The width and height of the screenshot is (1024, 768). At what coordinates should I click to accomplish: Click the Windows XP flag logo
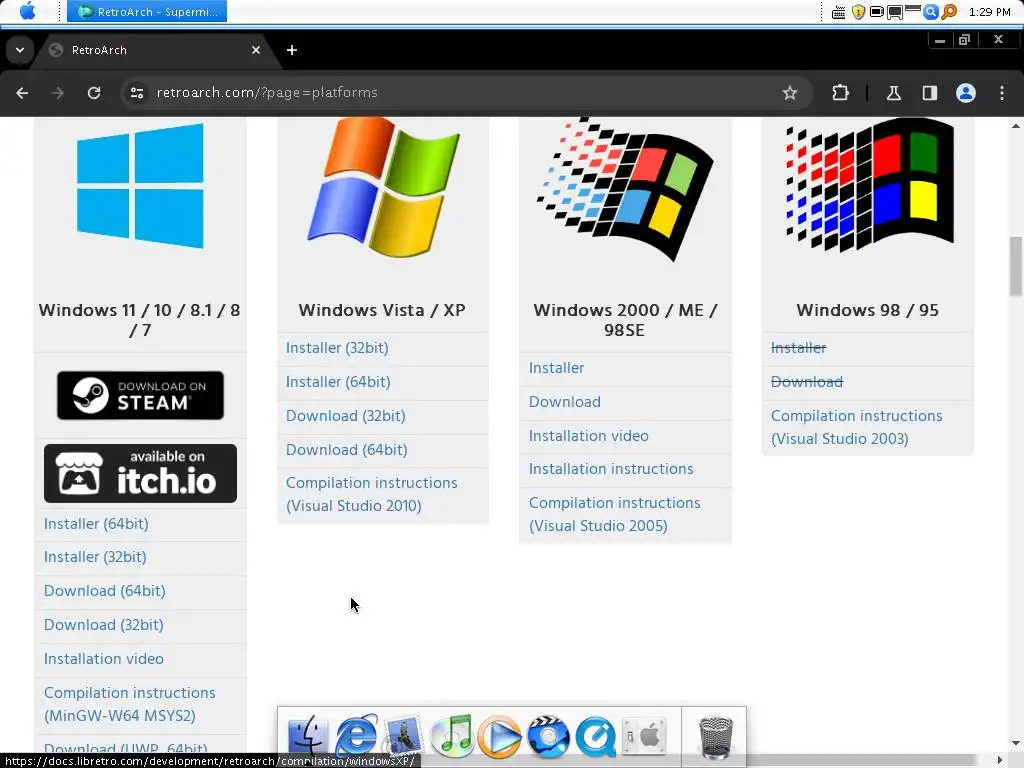coord(383,186)
